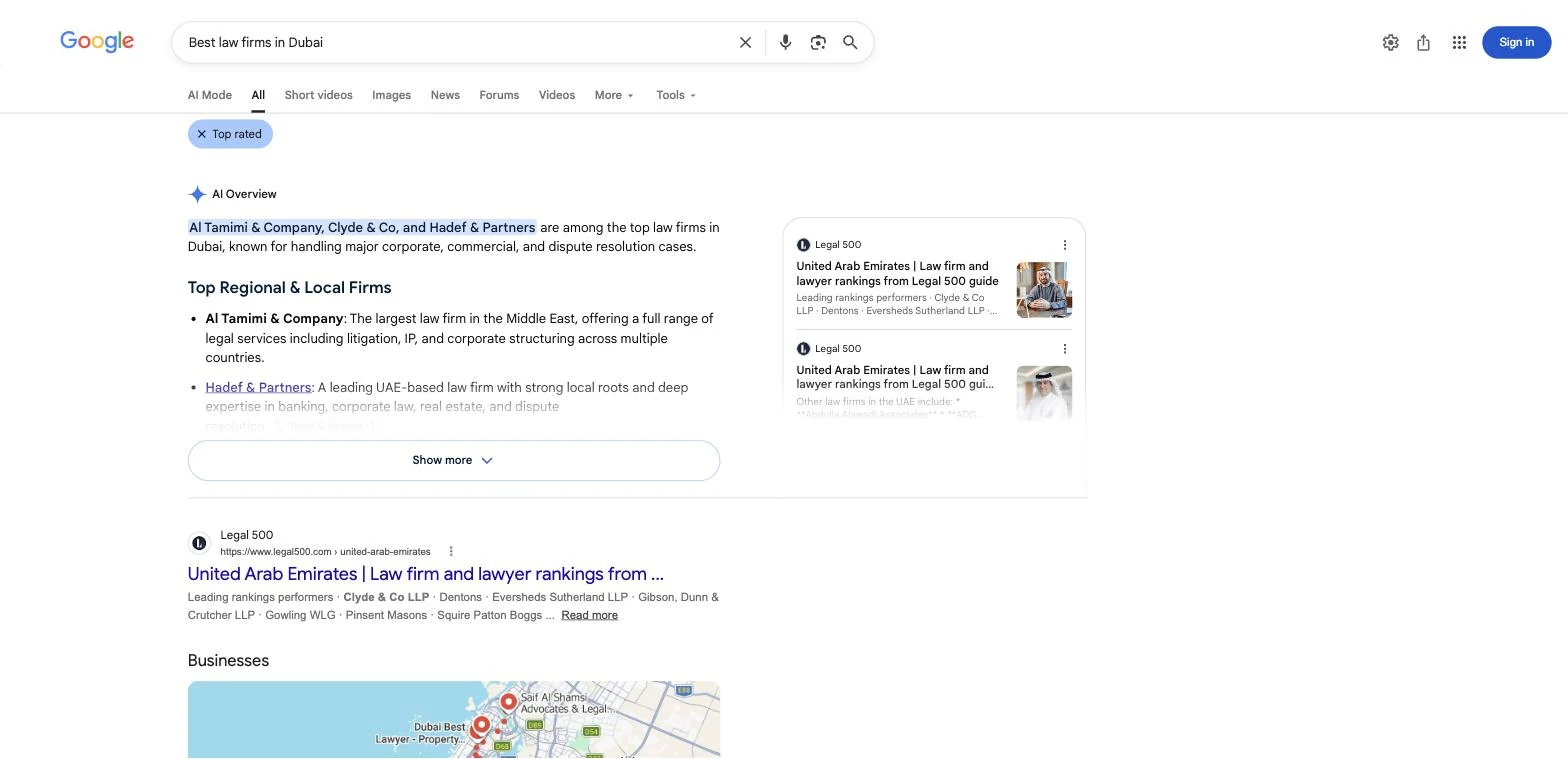Image resolution: width=1568 pixels, height=759 pixels.
Task: Click the Businesses map preview
Action: [x=454, y=720]
